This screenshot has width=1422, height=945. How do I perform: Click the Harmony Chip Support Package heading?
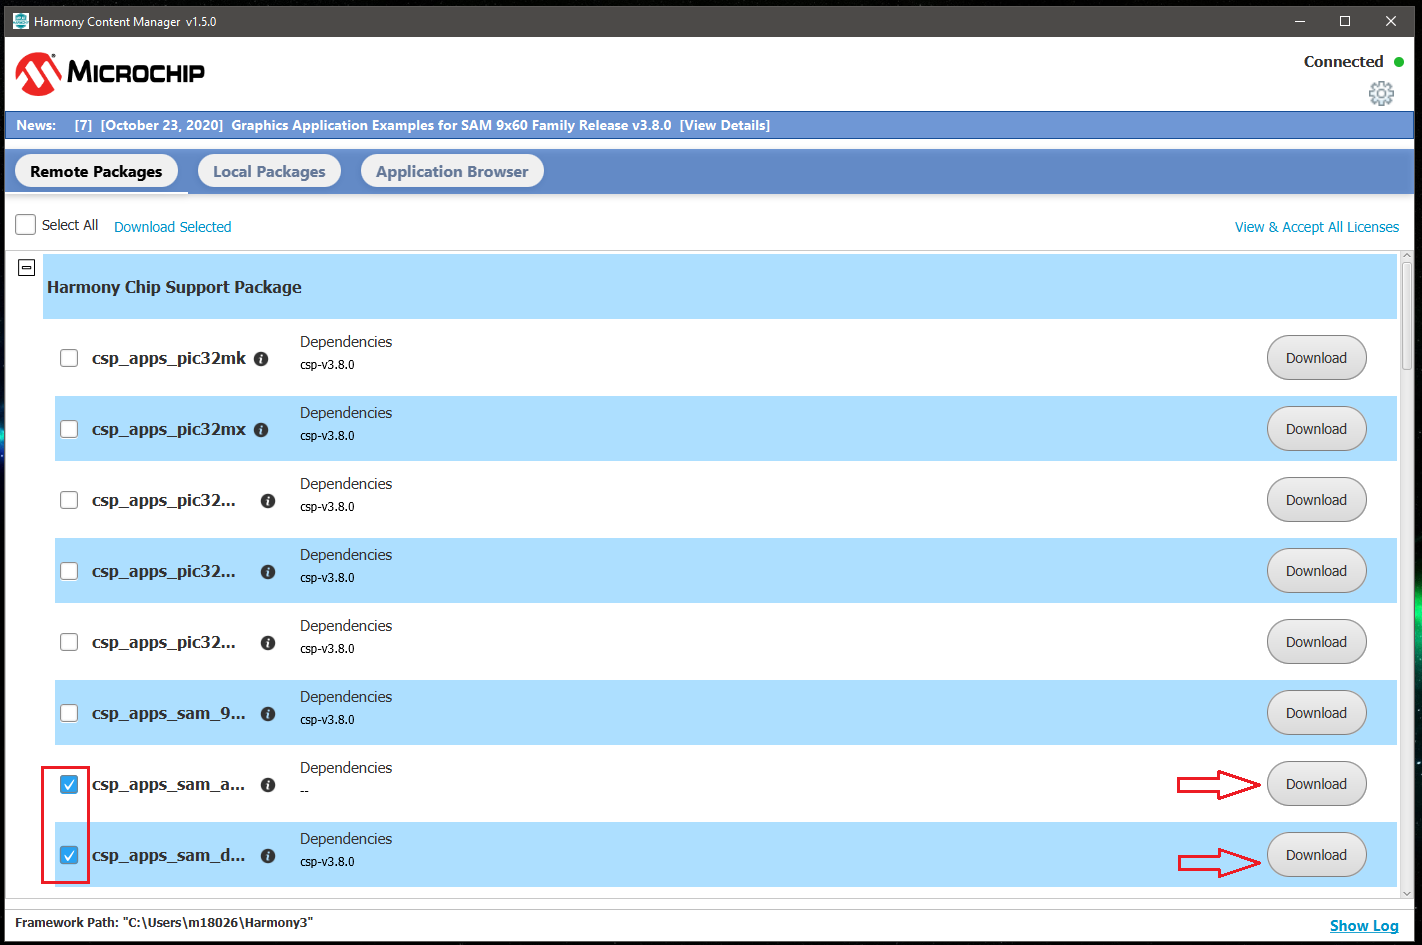pyautogui.click(x=174, y=287)
